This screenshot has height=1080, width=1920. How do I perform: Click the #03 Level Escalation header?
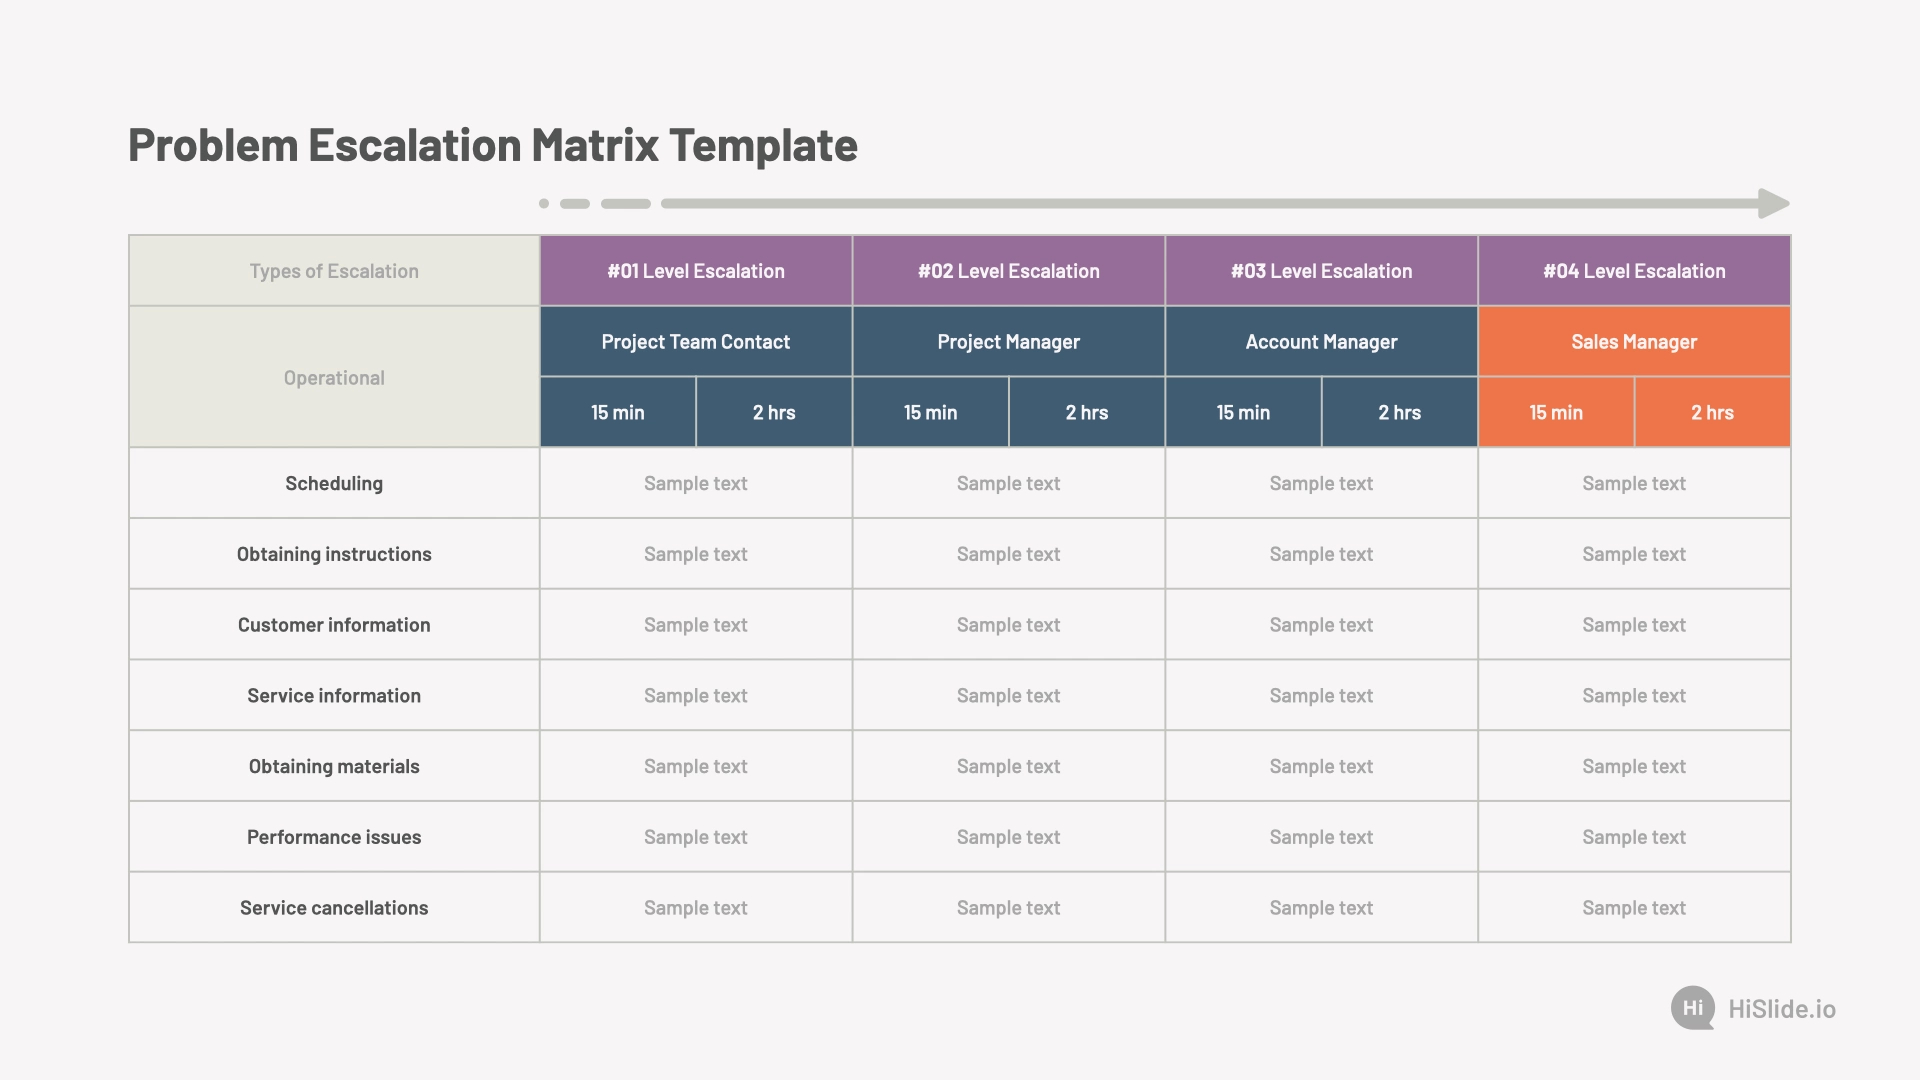1321,268
